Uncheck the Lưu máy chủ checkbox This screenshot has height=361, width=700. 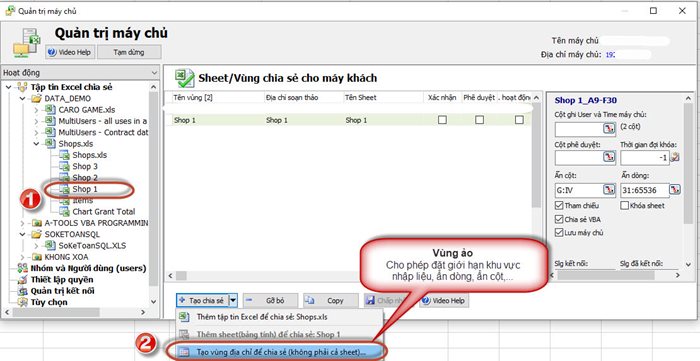click(x=558, y=232)
